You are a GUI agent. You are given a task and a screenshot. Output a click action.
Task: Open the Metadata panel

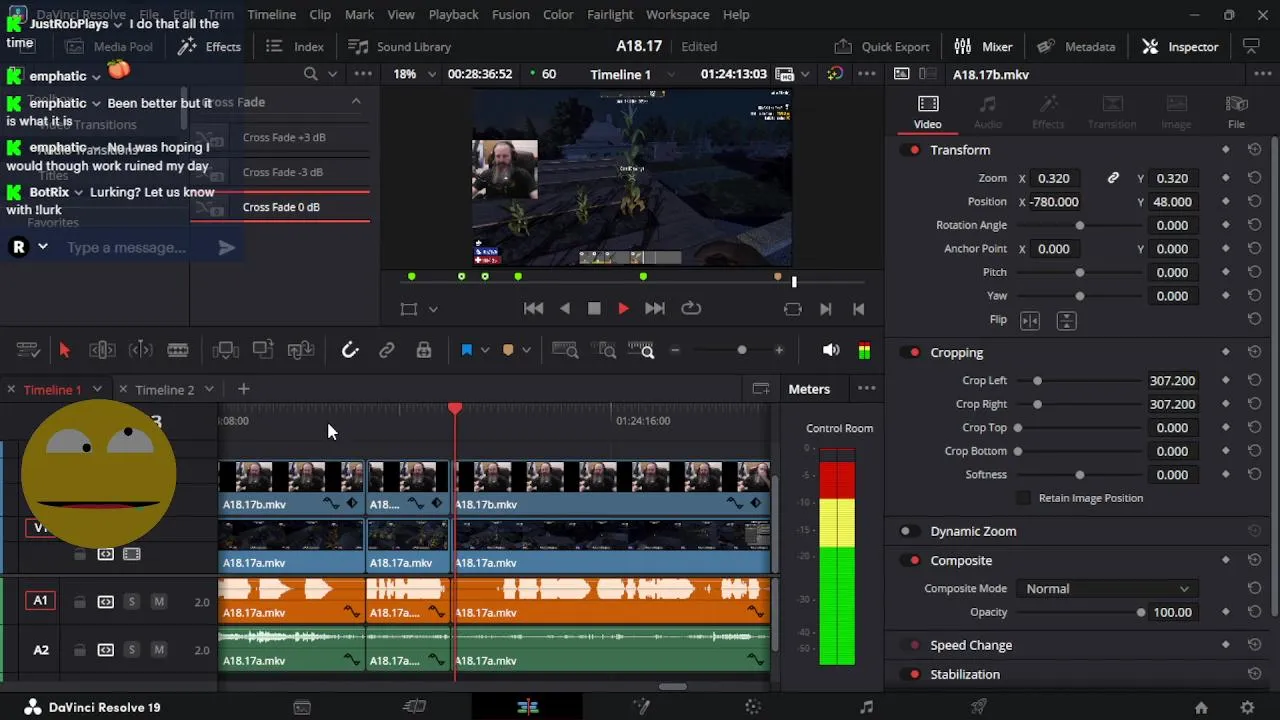tap(1076, 47)
